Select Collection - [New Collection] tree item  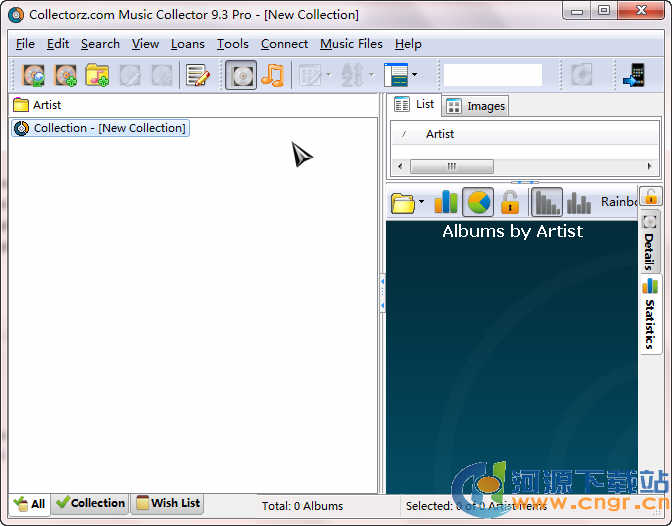(x=100, y=128)
